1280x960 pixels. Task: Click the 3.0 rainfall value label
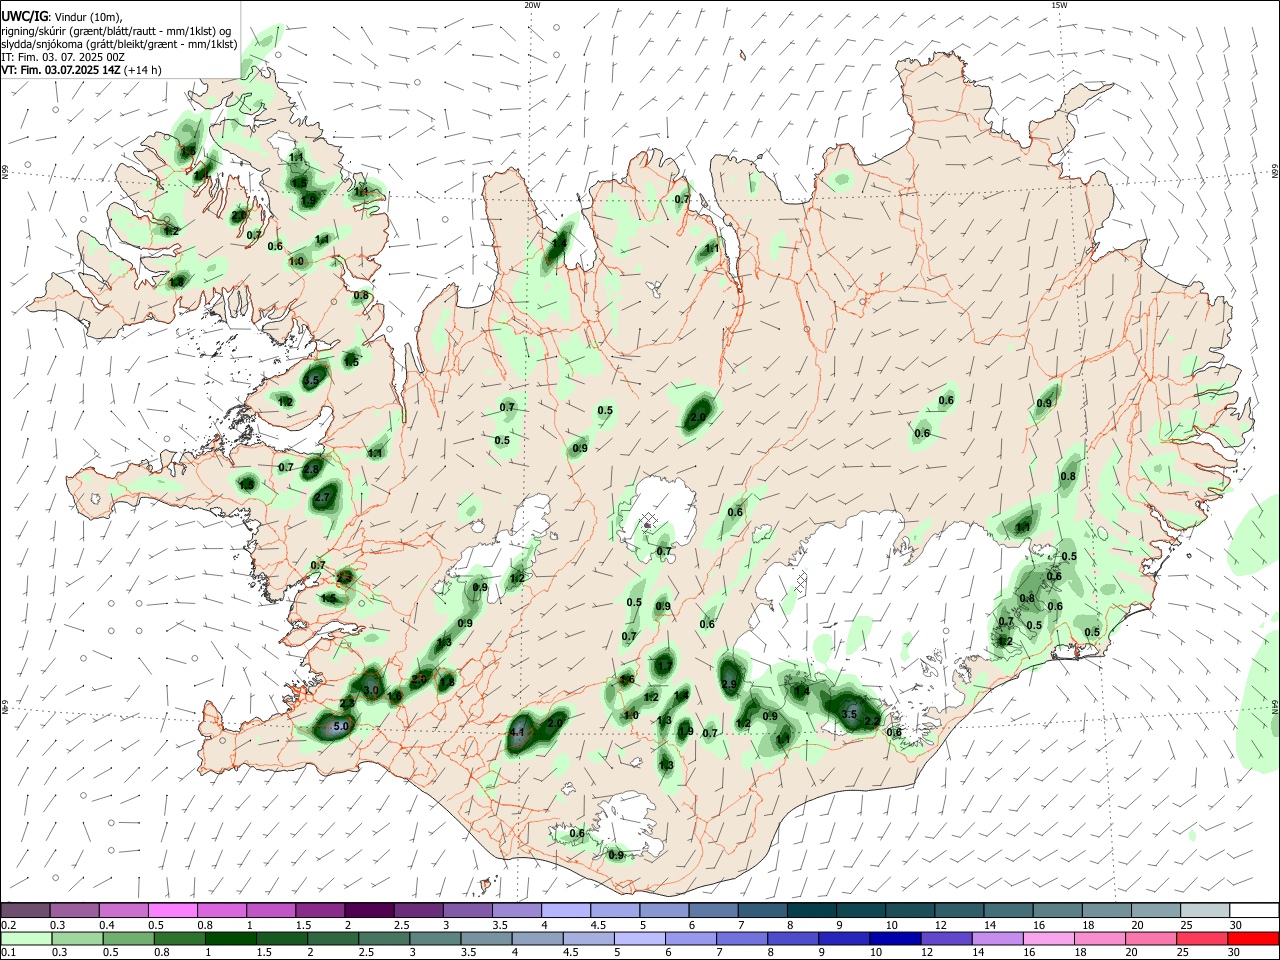click(370, 690)
